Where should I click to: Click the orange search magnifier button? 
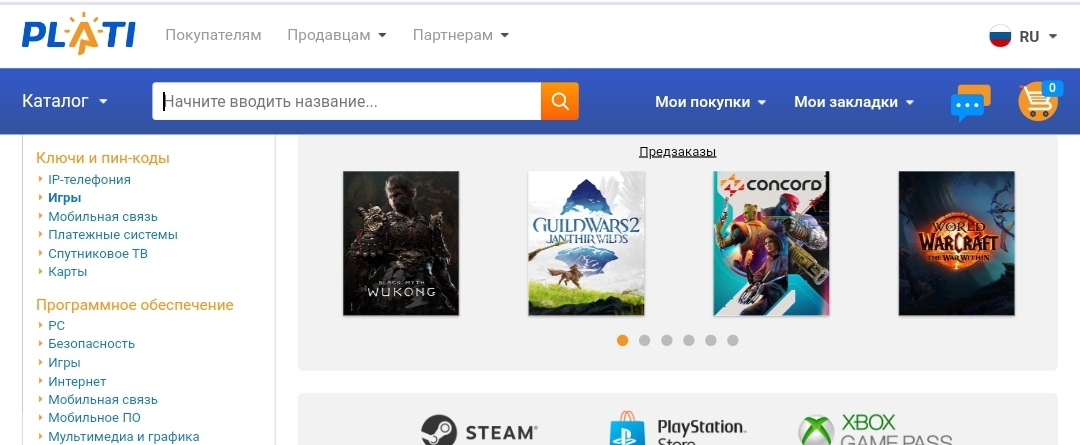click(x=559, y=101)
